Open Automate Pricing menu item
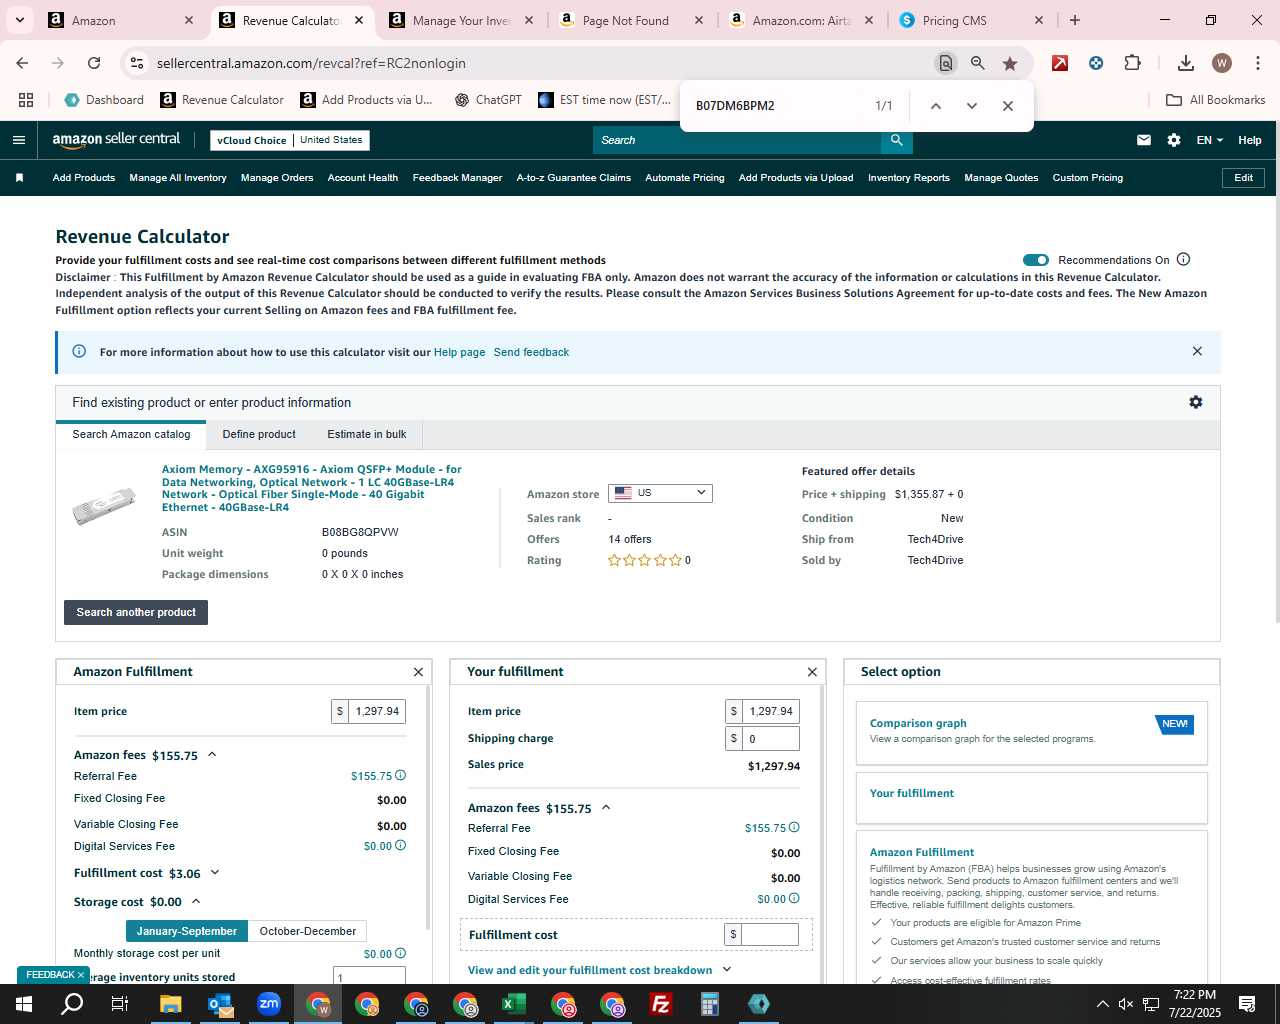1280x1024 pixels. click(685, 178)
